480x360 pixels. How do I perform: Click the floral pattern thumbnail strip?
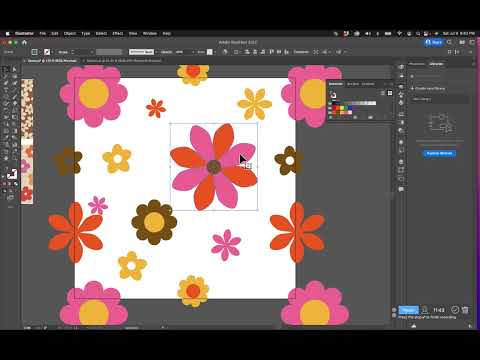27,141
